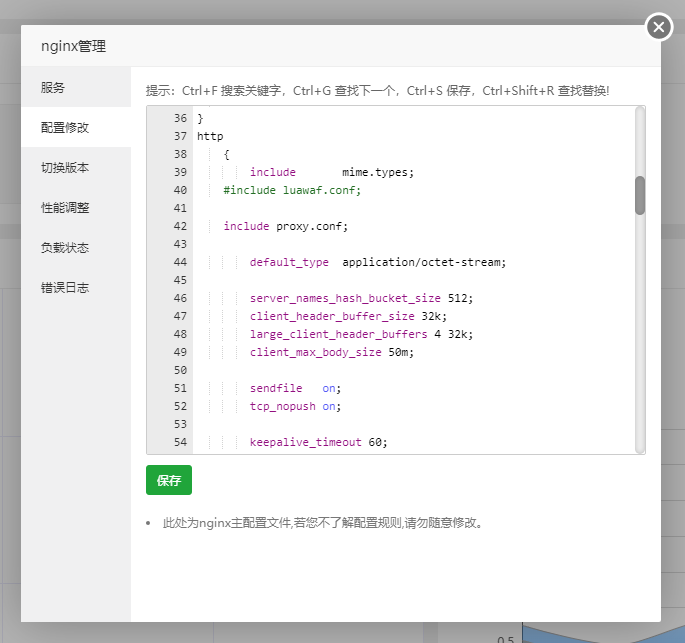Image resolution: width=685 pixels, height=643 pixels.
Task: Click the empty line 41 in editor
Action: pos(414,208)
